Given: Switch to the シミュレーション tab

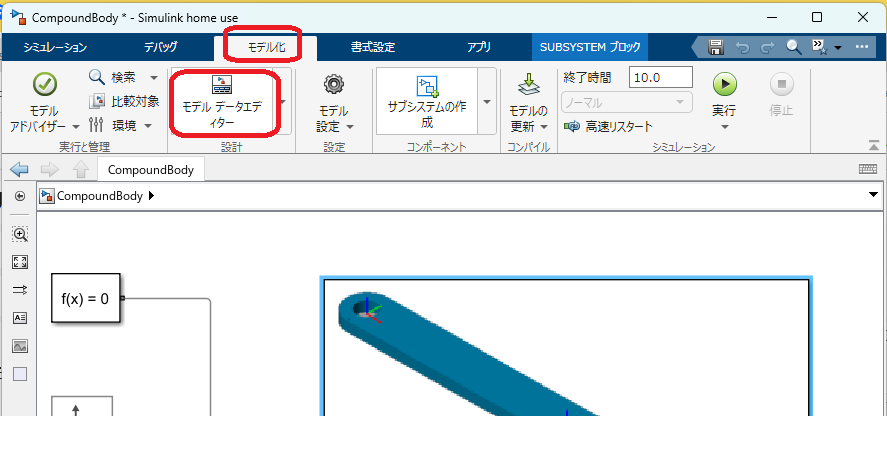Looking at the screenshot, I should tap(55, 47).
